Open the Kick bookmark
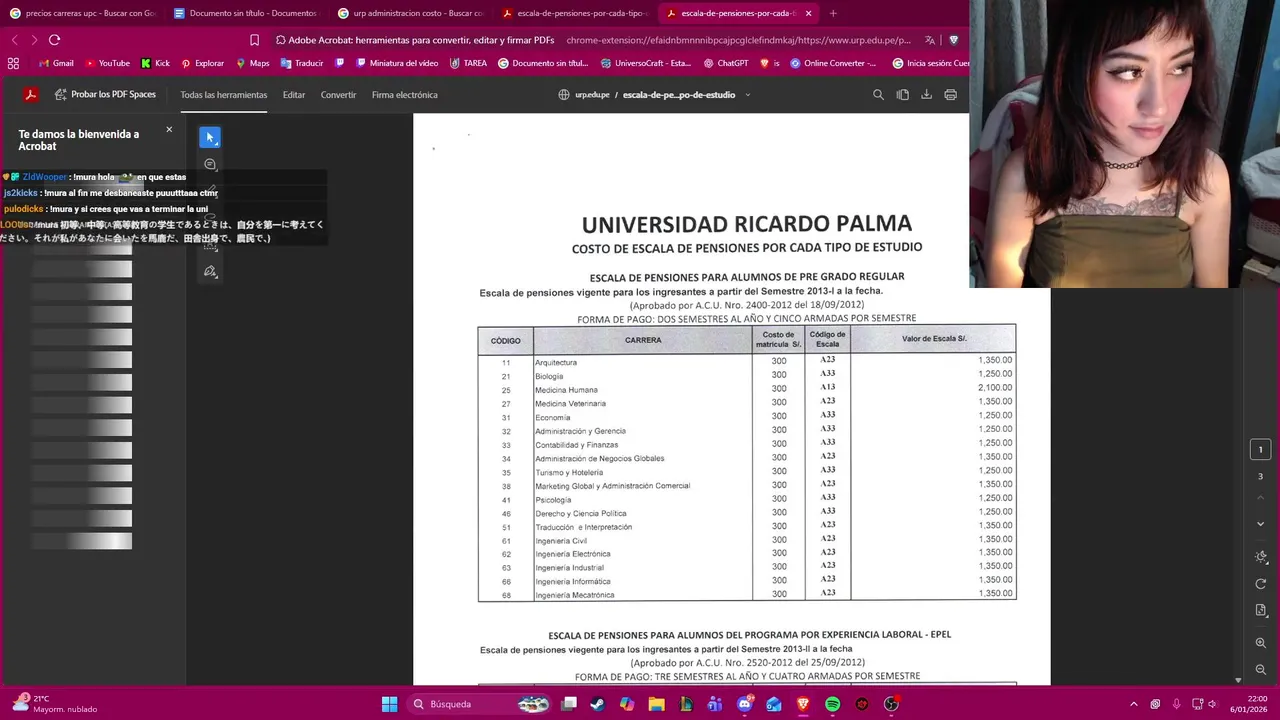The image size is (1280, 720). (x=155, y=63)
